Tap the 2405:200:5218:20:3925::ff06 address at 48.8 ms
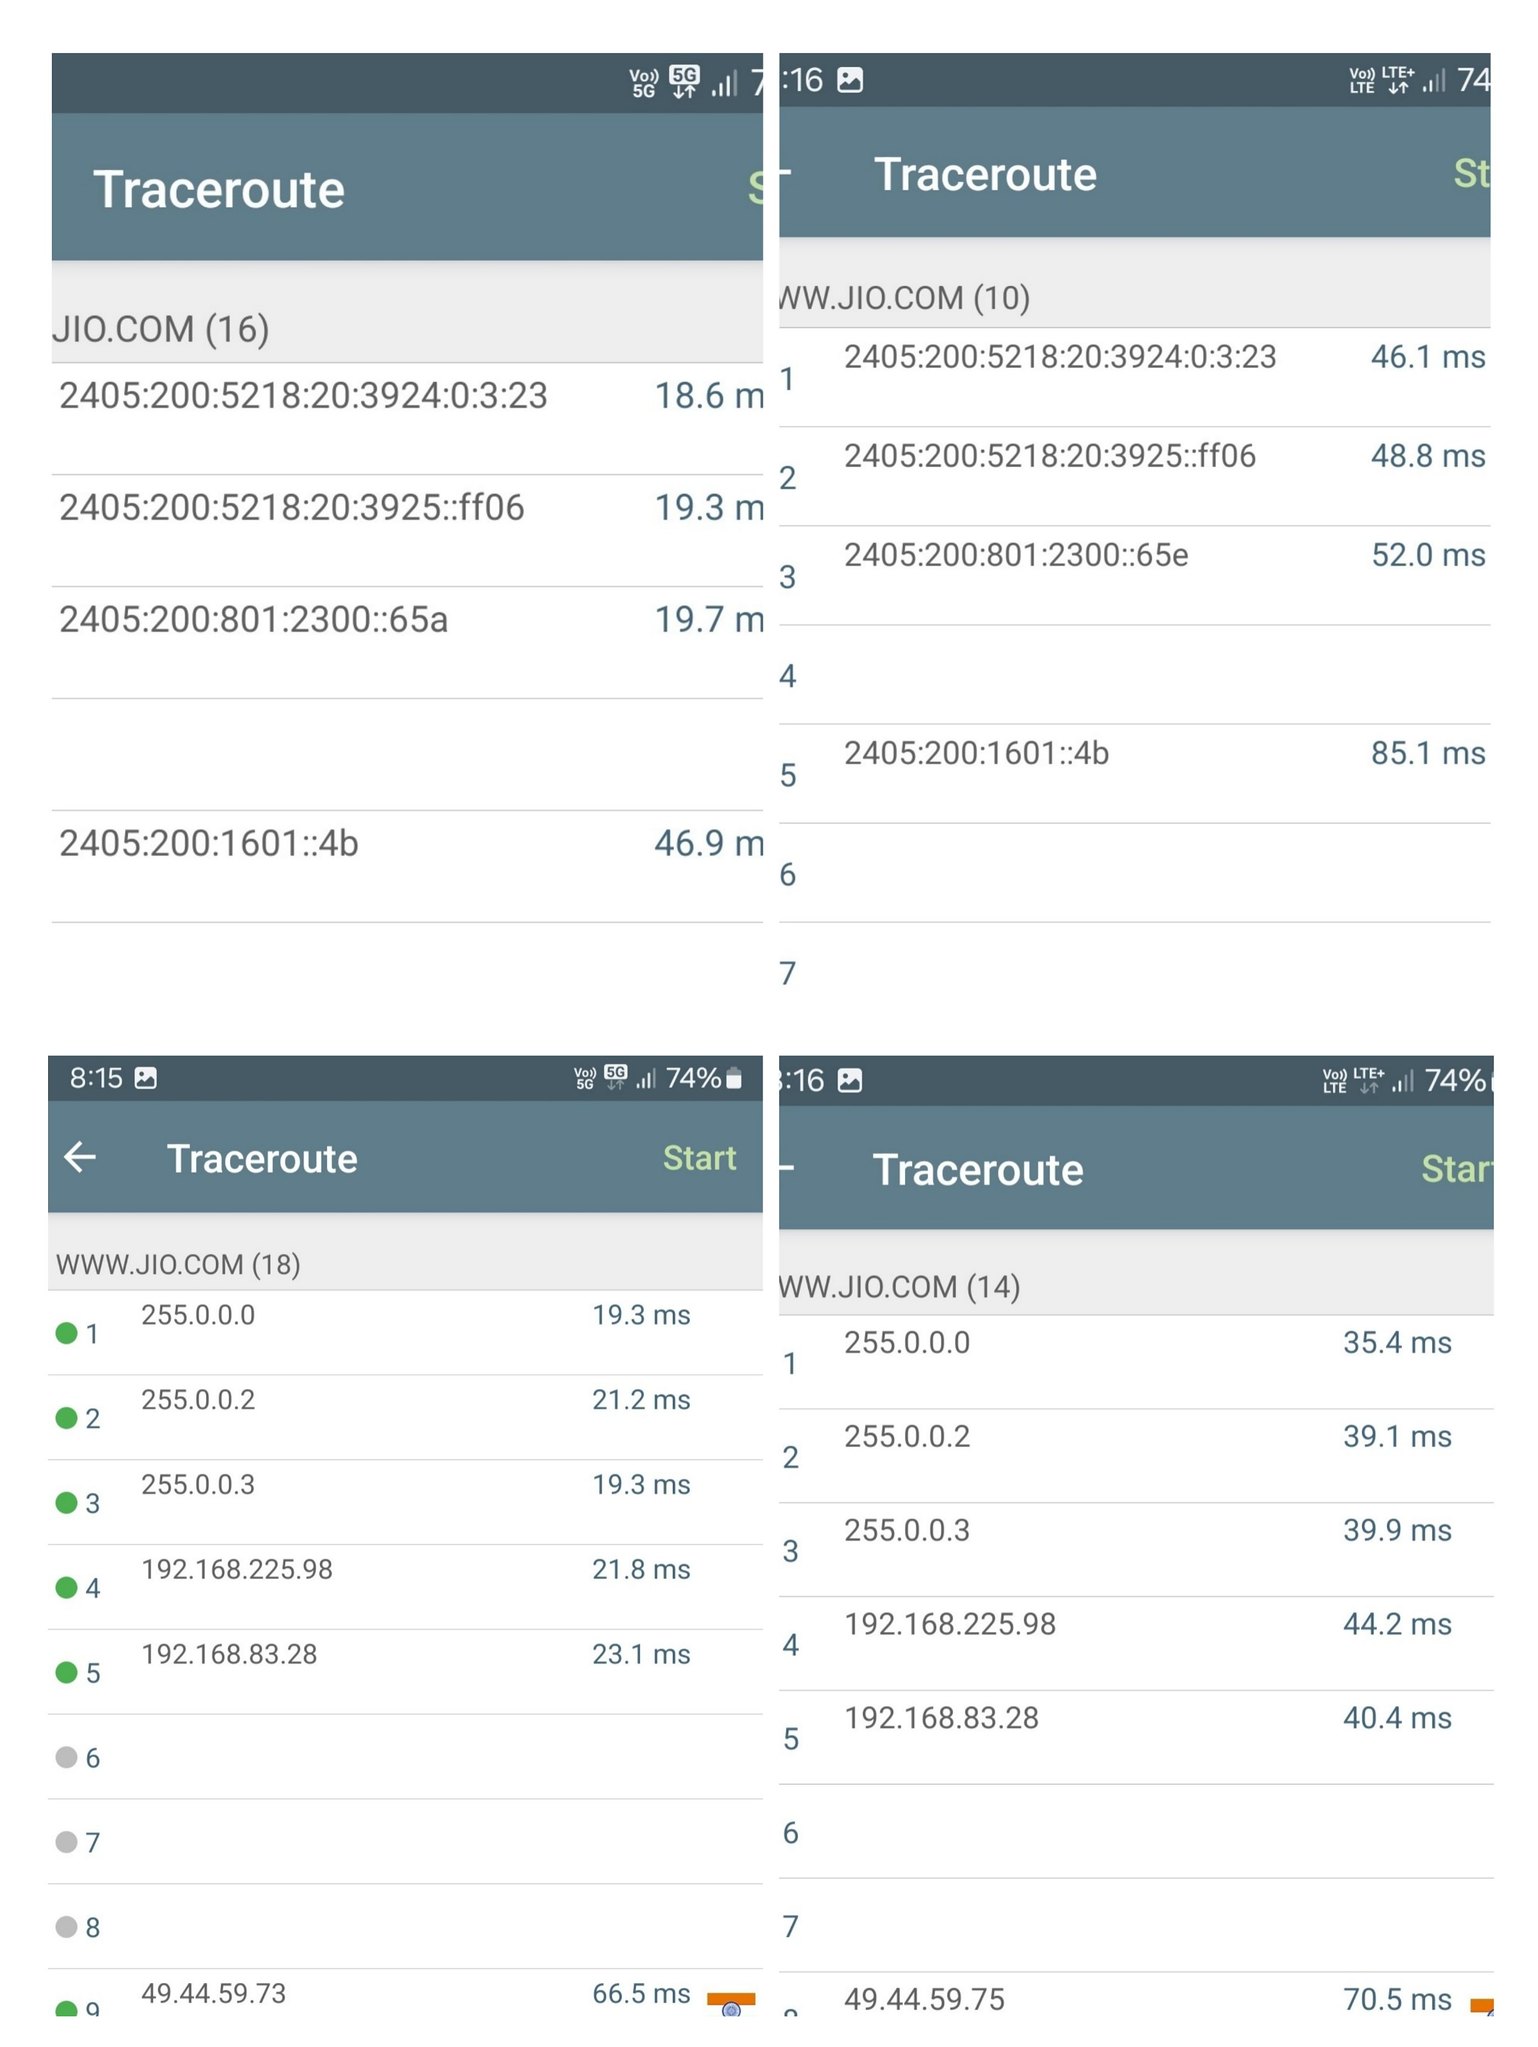The width and height of the screenshot is (1538, 2047). 1050,456
